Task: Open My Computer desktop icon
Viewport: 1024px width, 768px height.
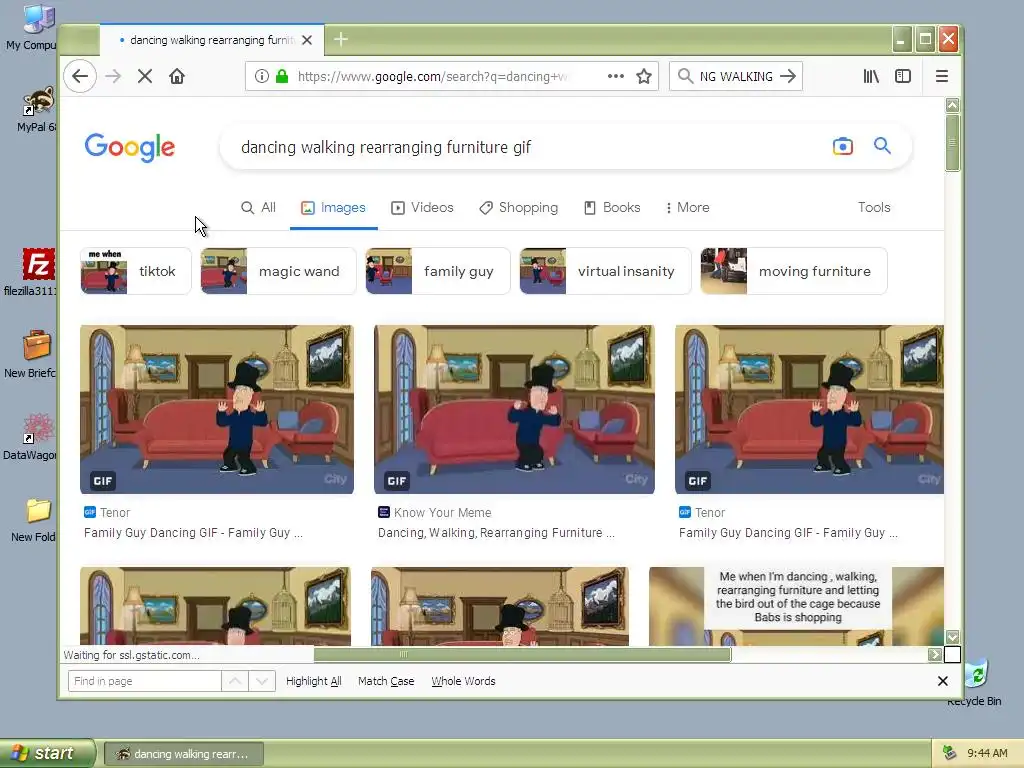Action: click(30, 27)
